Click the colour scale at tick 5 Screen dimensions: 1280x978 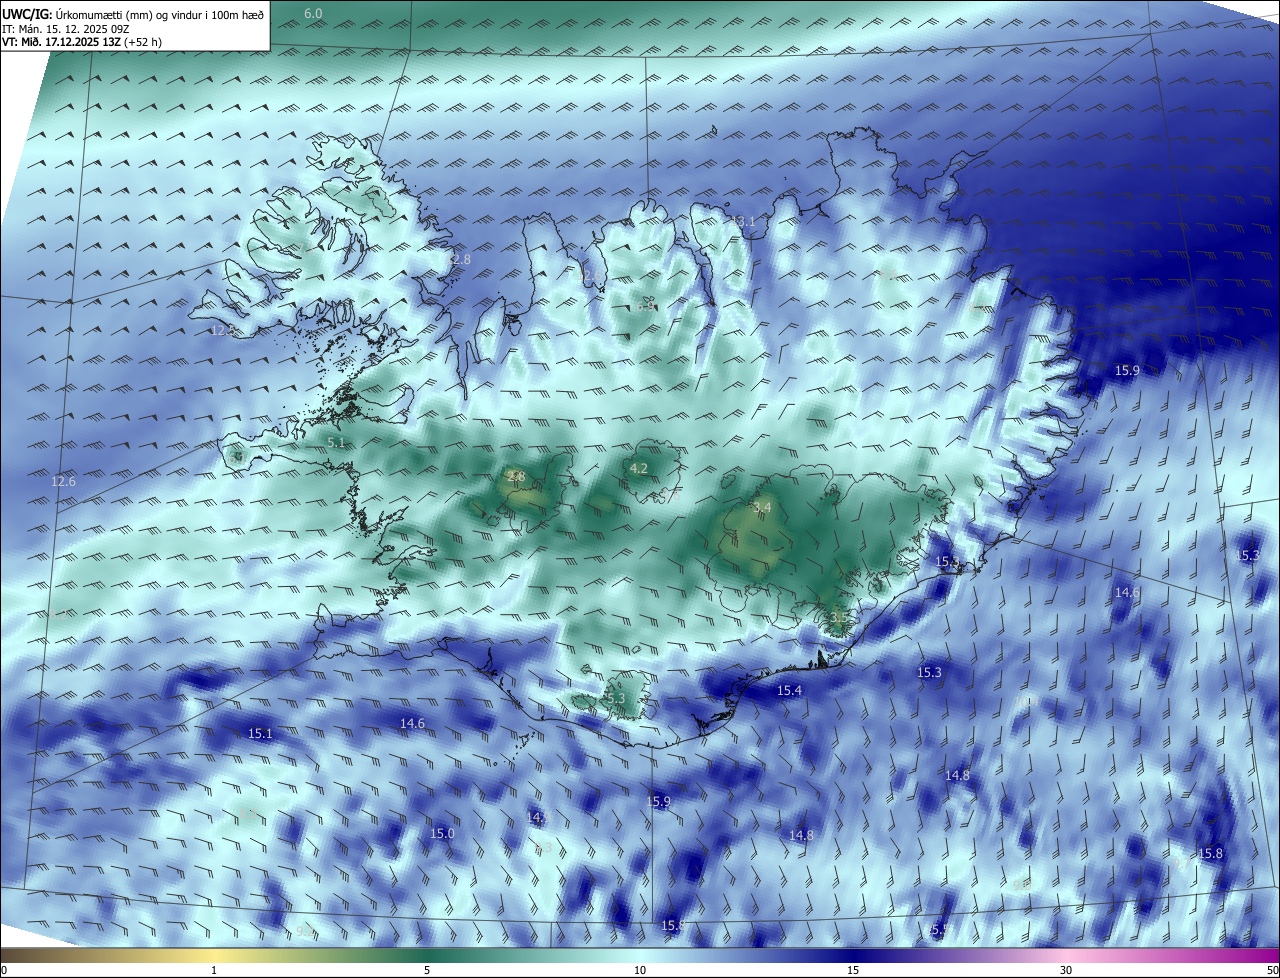tap(427, 970)
